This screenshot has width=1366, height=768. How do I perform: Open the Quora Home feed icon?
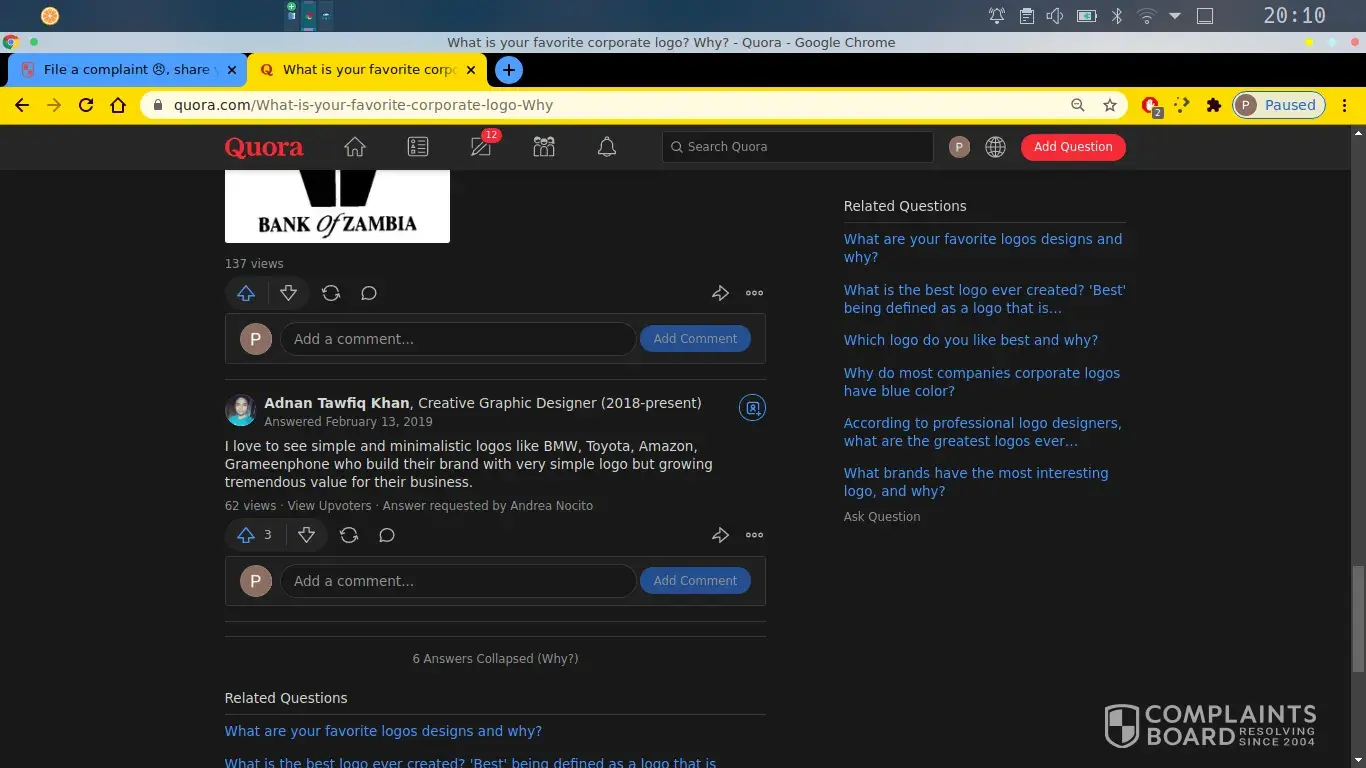355,147
